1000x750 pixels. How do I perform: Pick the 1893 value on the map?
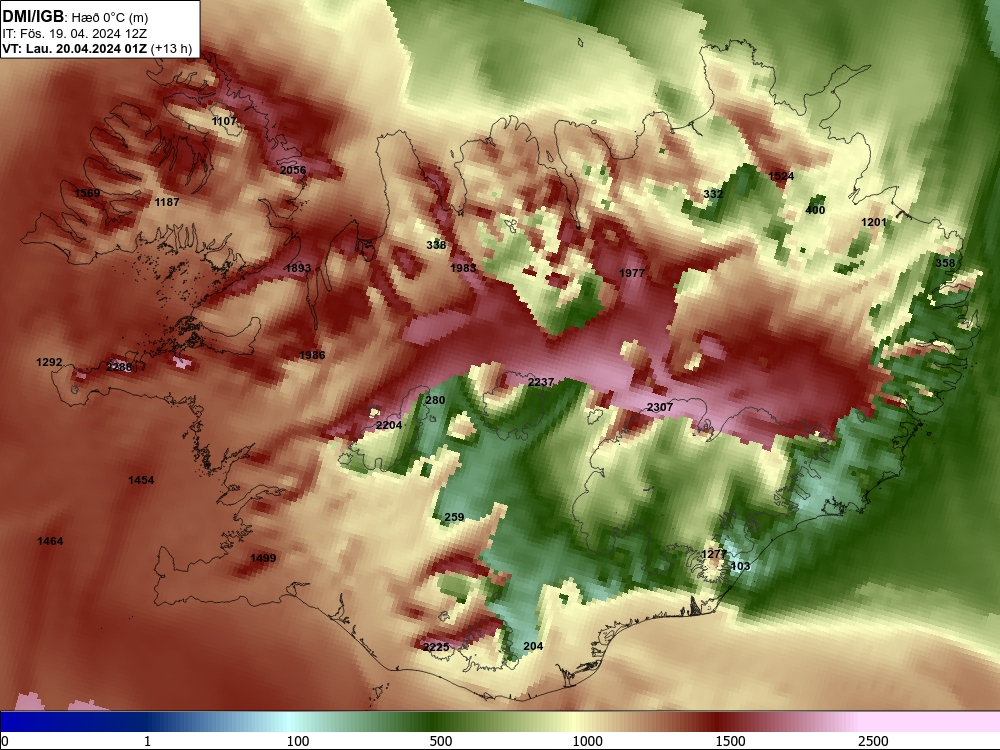coord(298,268)
